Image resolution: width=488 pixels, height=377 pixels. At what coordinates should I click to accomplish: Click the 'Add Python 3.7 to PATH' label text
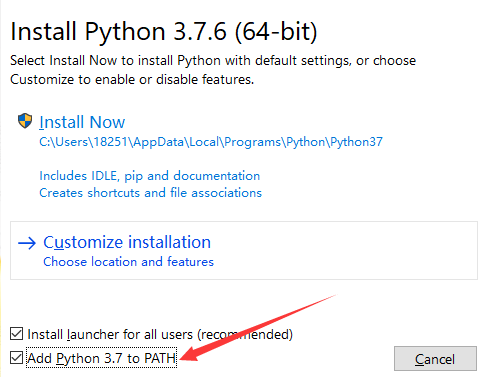[x=102, y=358]
